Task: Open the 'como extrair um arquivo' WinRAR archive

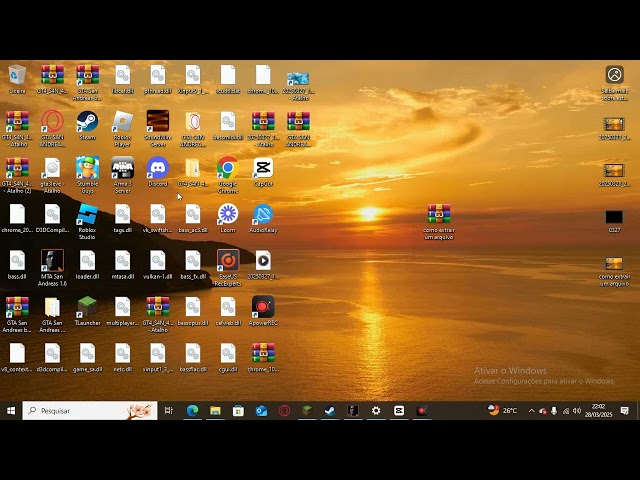Action: [439, 221]
